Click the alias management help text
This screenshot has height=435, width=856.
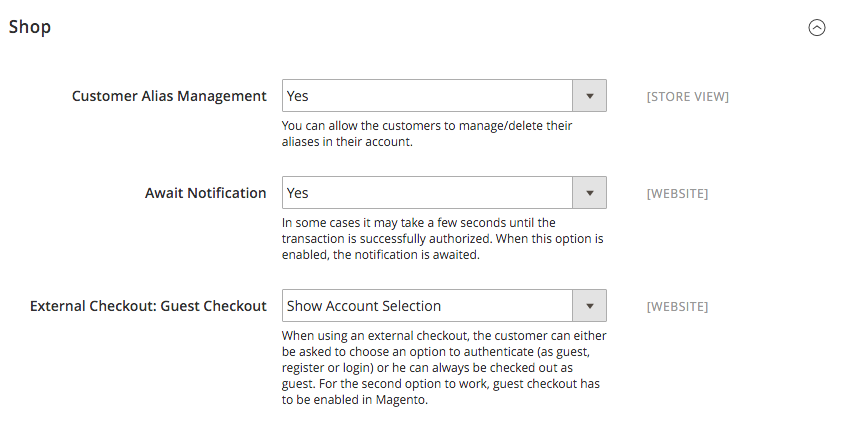coord(428,134)
